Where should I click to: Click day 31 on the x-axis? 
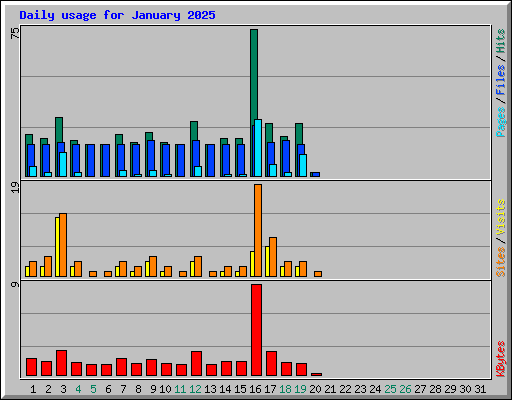click(480, 389)
